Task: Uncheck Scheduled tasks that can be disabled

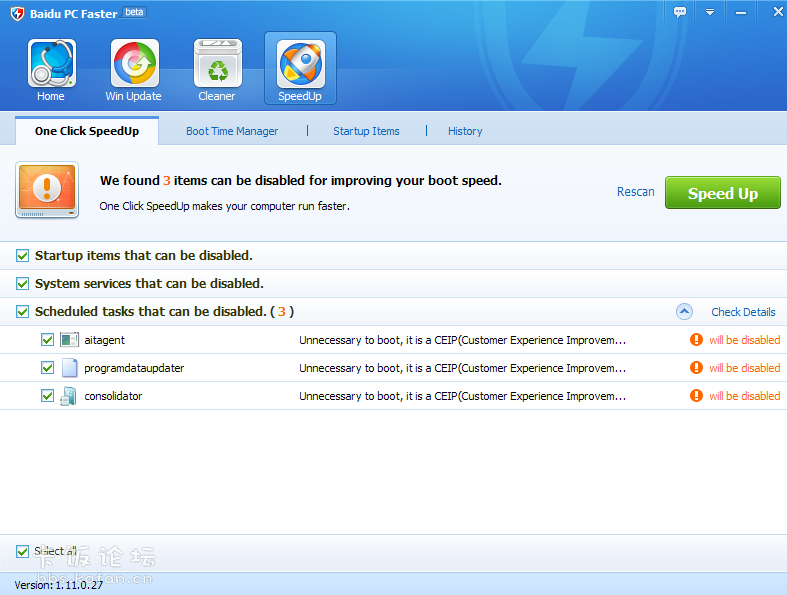Action: (23, 312)
